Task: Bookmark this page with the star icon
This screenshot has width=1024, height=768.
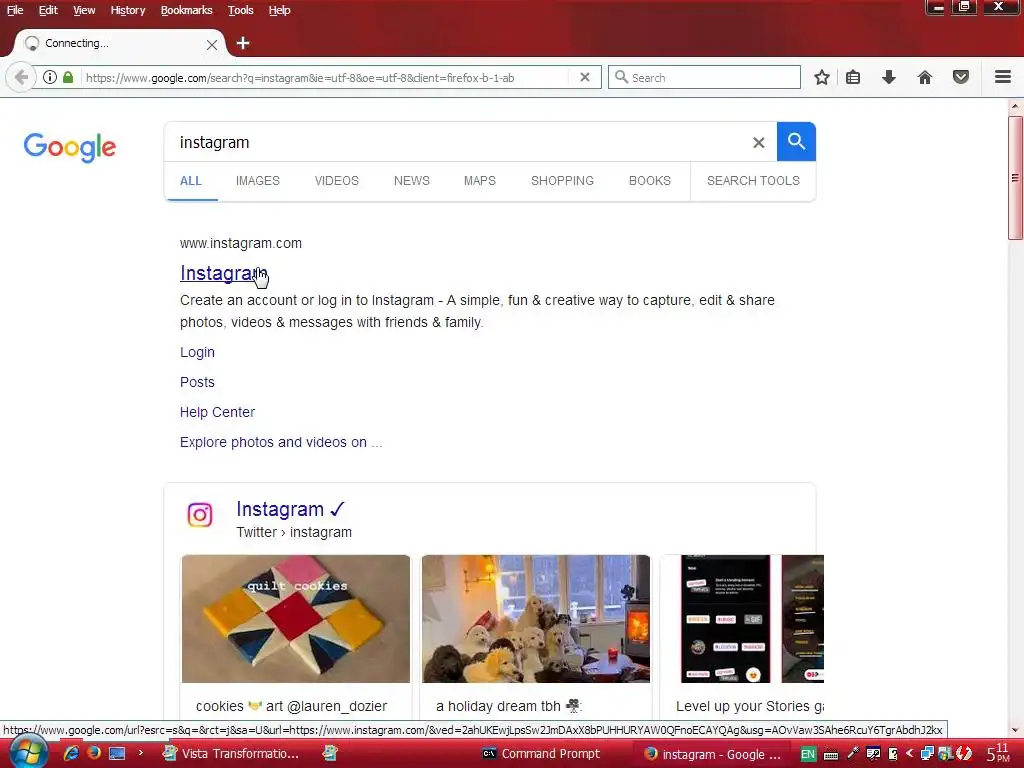Action: (x=822, y=77)
